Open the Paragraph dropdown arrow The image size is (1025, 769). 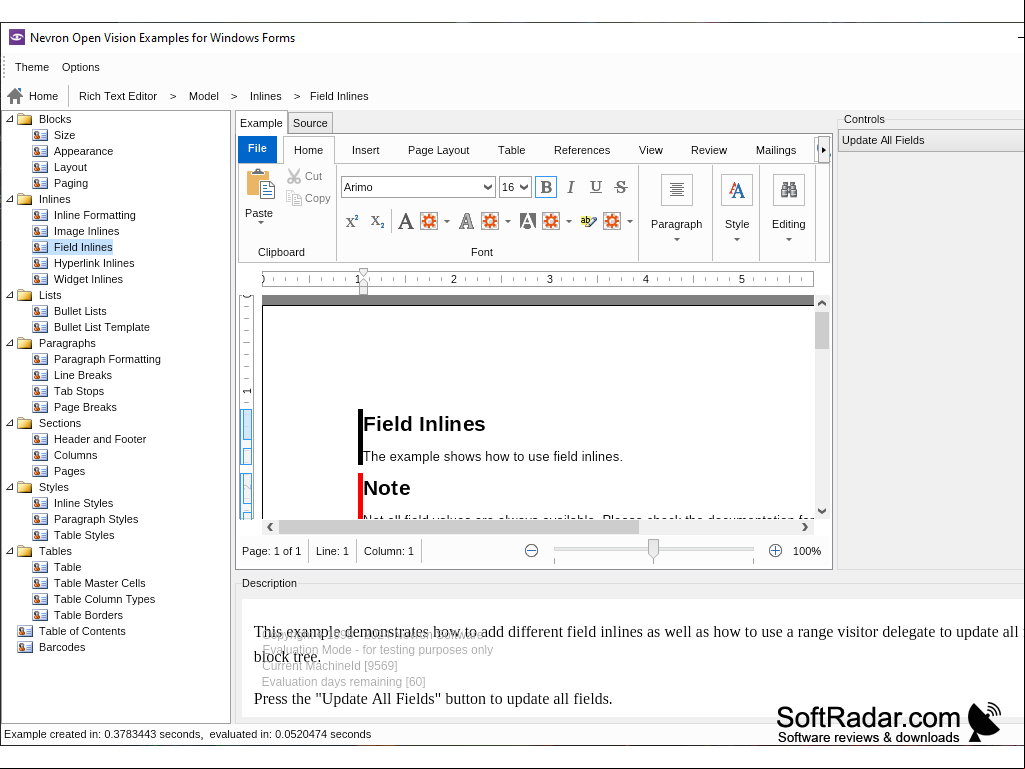click(677, 239)
